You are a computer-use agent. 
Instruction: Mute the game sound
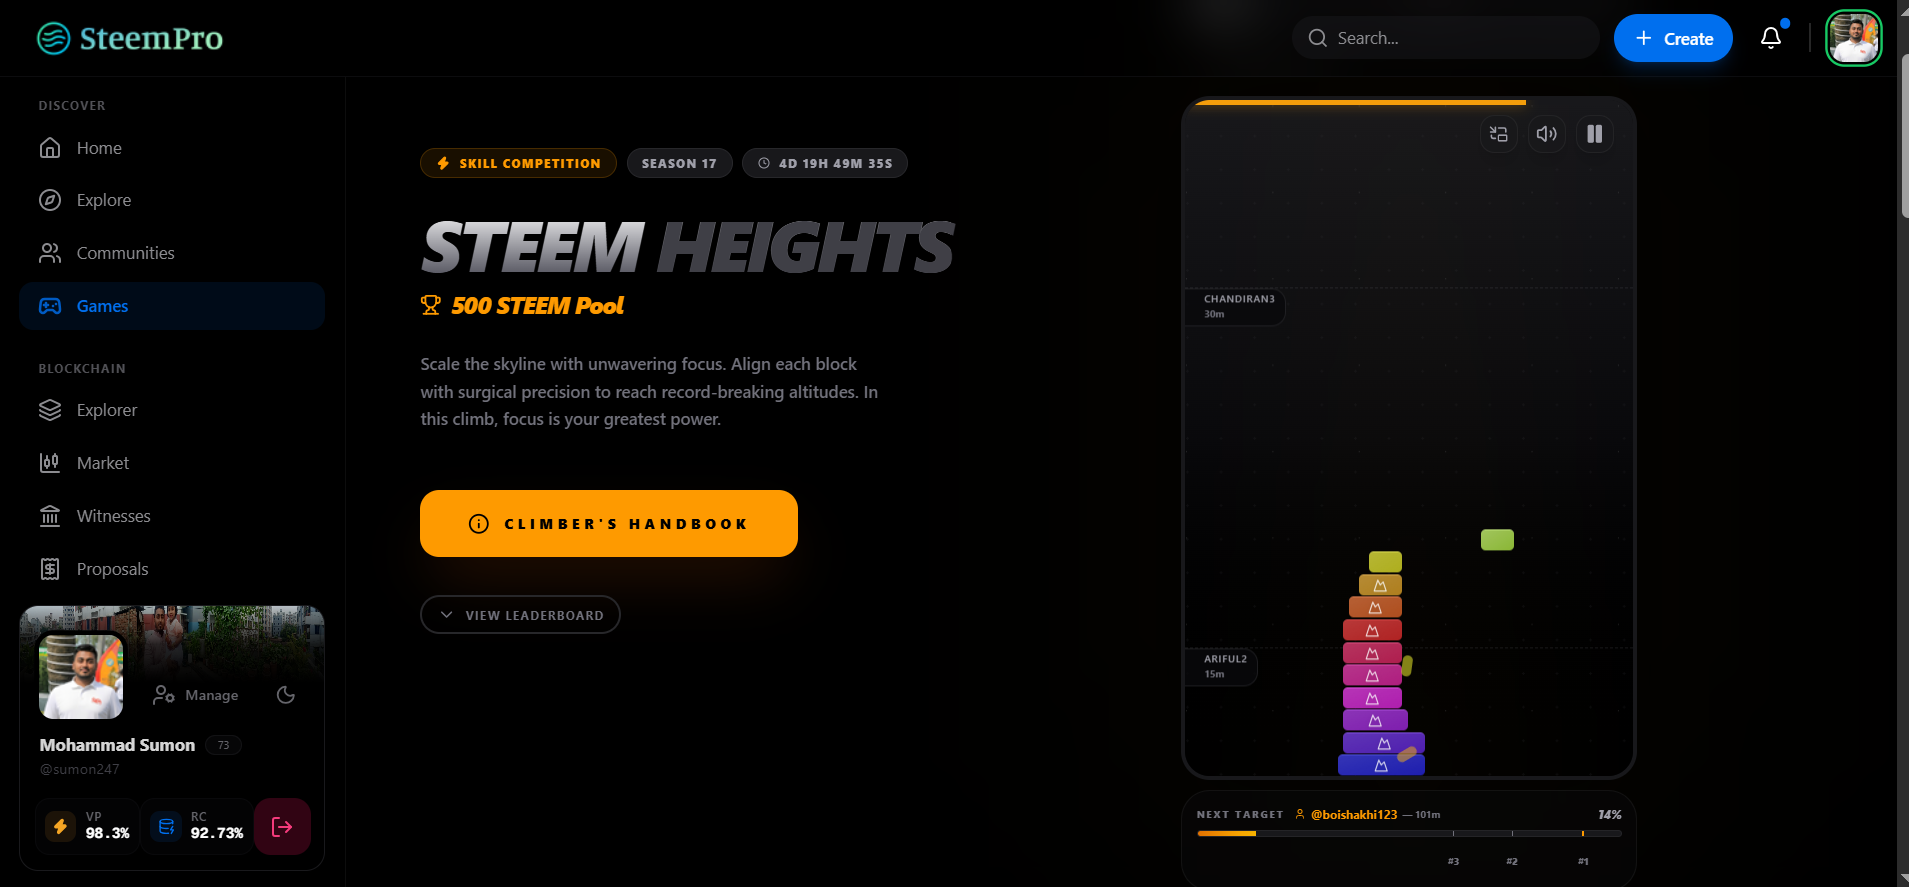point(1547,134)
